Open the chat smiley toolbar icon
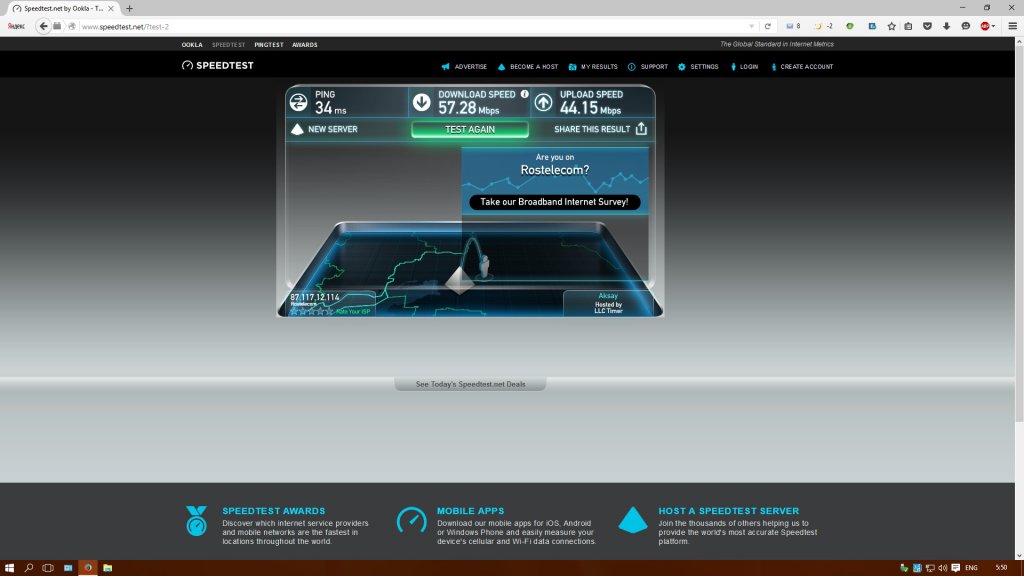 [x=966, y=26]
